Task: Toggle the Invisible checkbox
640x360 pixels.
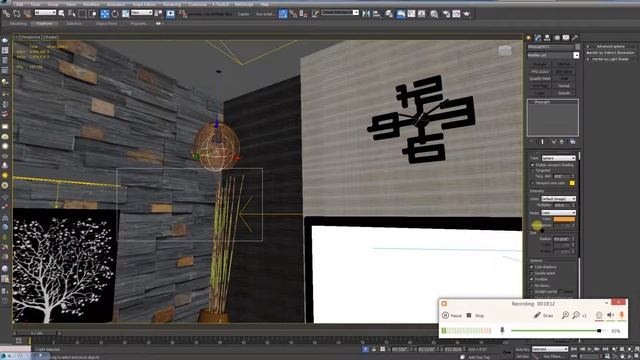Action: click(532, 279)
